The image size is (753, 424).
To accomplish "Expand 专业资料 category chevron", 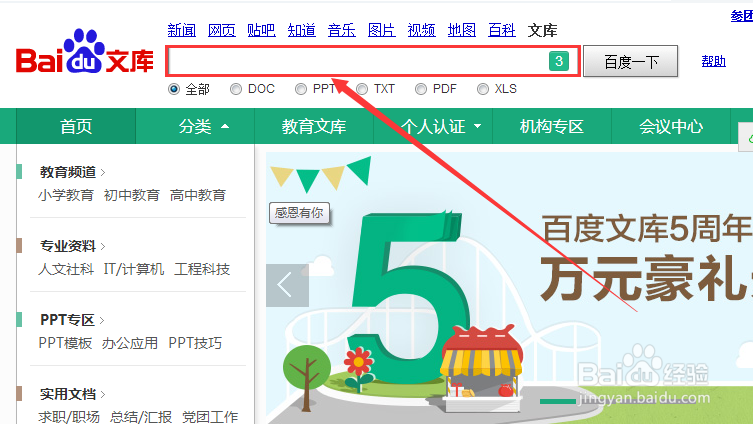I will 103,246.
